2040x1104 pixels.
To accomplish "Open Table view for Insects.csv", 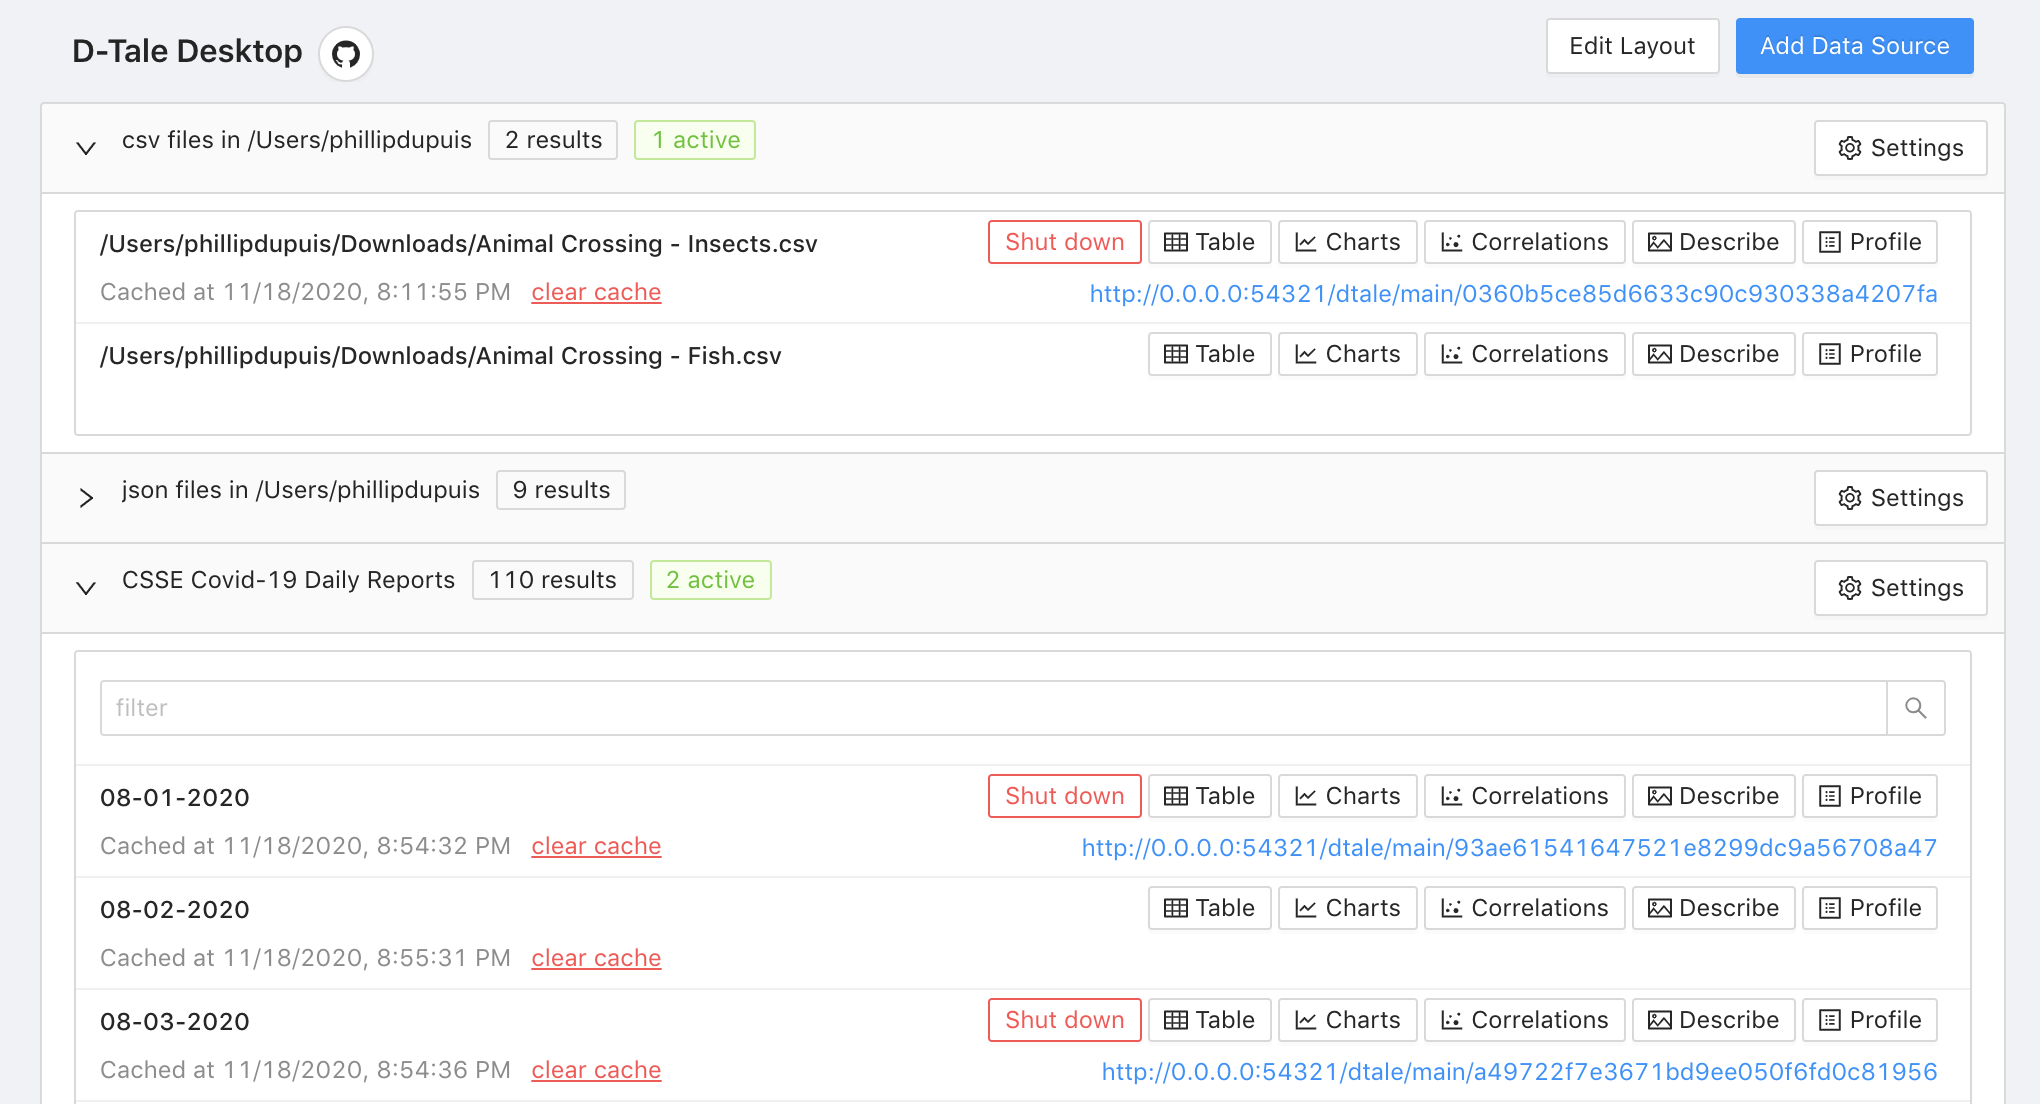I will pyautogui.click(x=1209, y=242).
